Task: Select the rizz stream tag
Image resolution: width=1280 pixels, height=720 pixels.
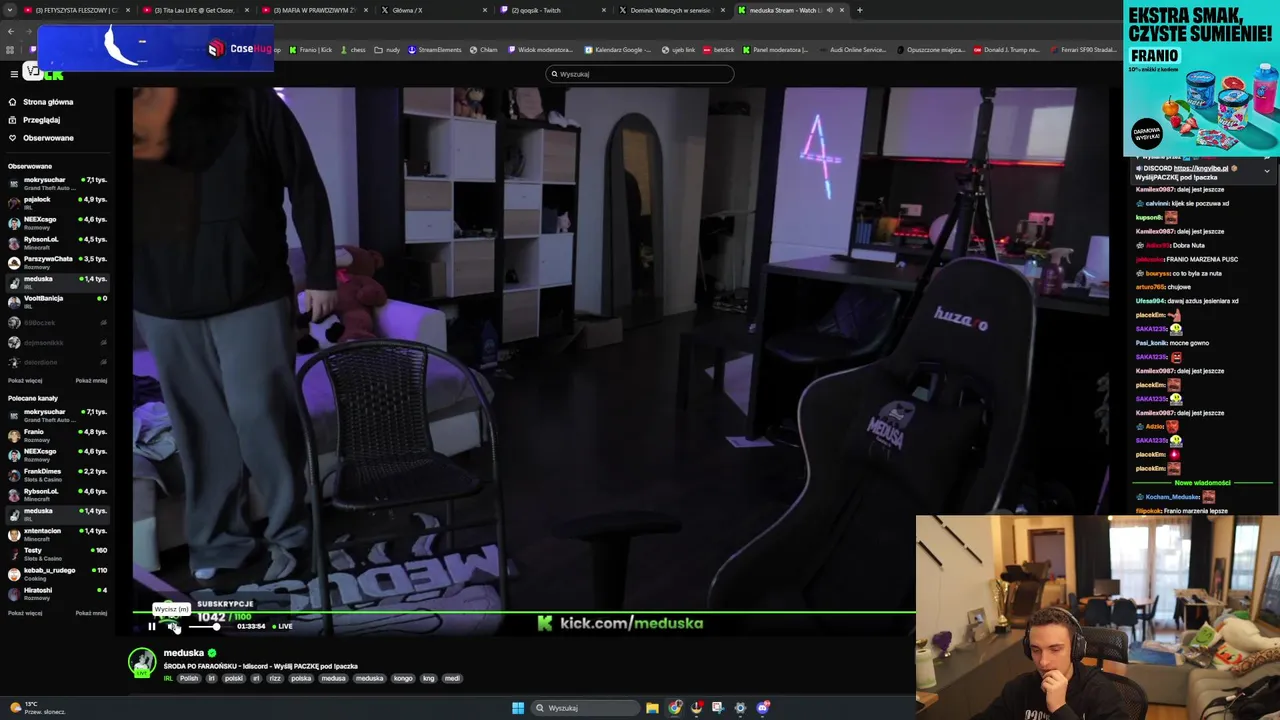Action: pos(275,678)
